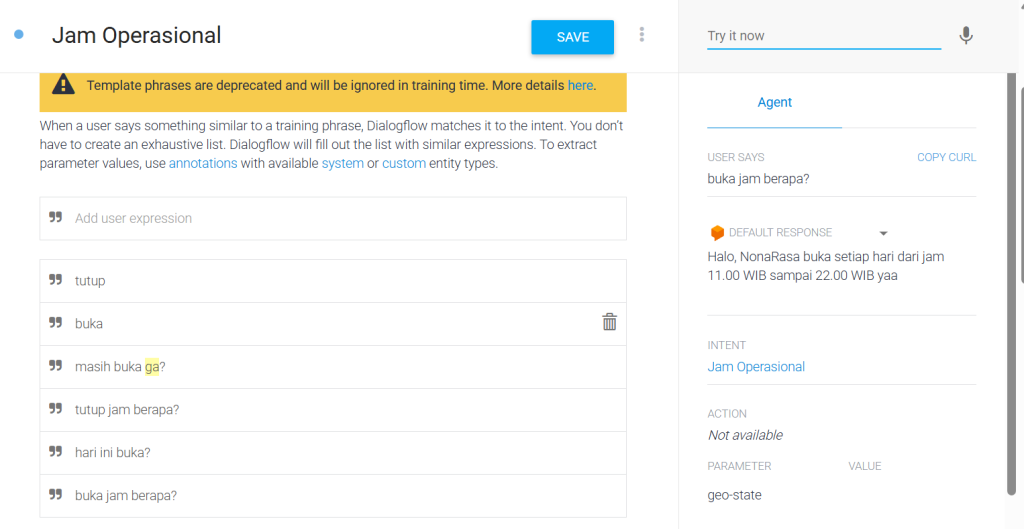The image size is (1024, 529).
Task: Open the annotations link
Action: 203,163
